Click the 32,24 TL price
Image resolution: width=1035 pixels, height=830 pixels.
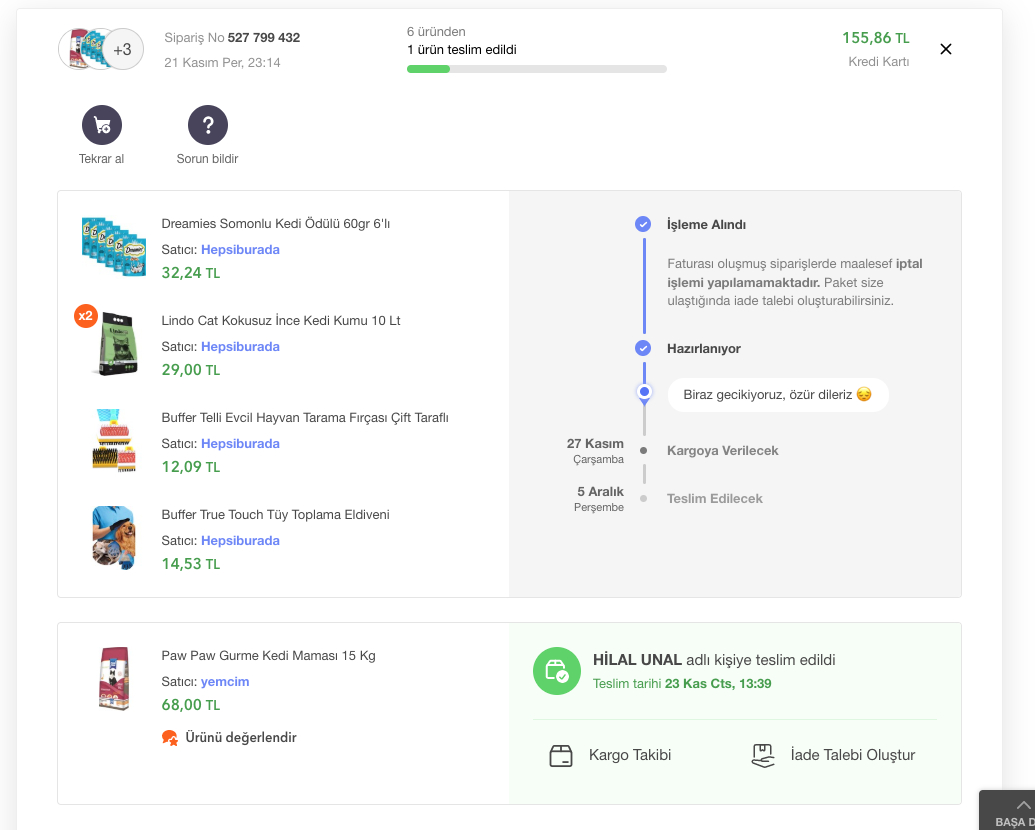click(191, 273)
